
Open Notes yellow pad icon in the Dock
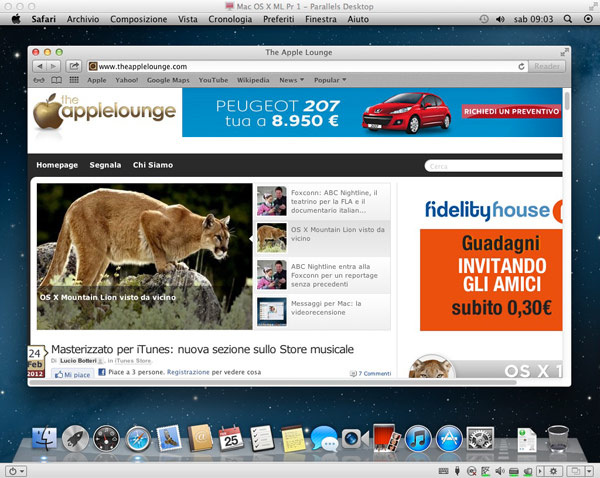click(293, 439)
